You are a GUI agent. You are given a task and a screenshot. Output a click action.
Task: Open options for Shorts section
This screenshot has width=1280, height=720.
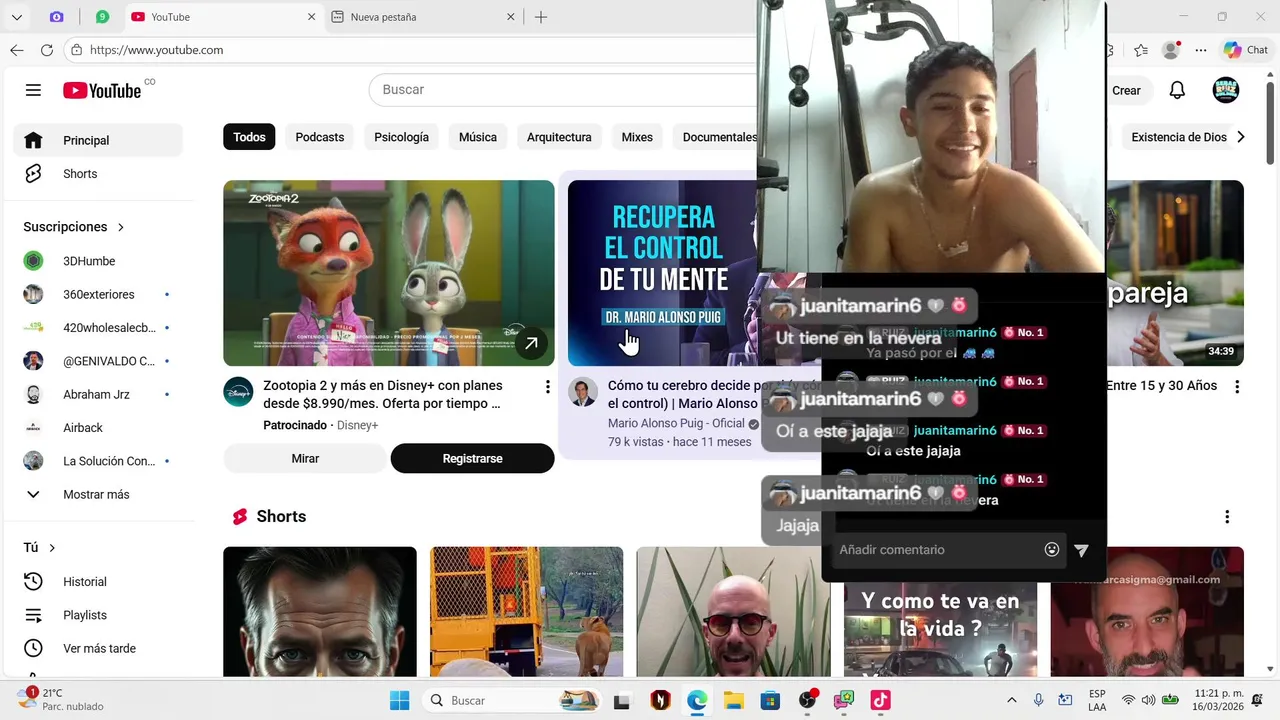[1227, 517]
